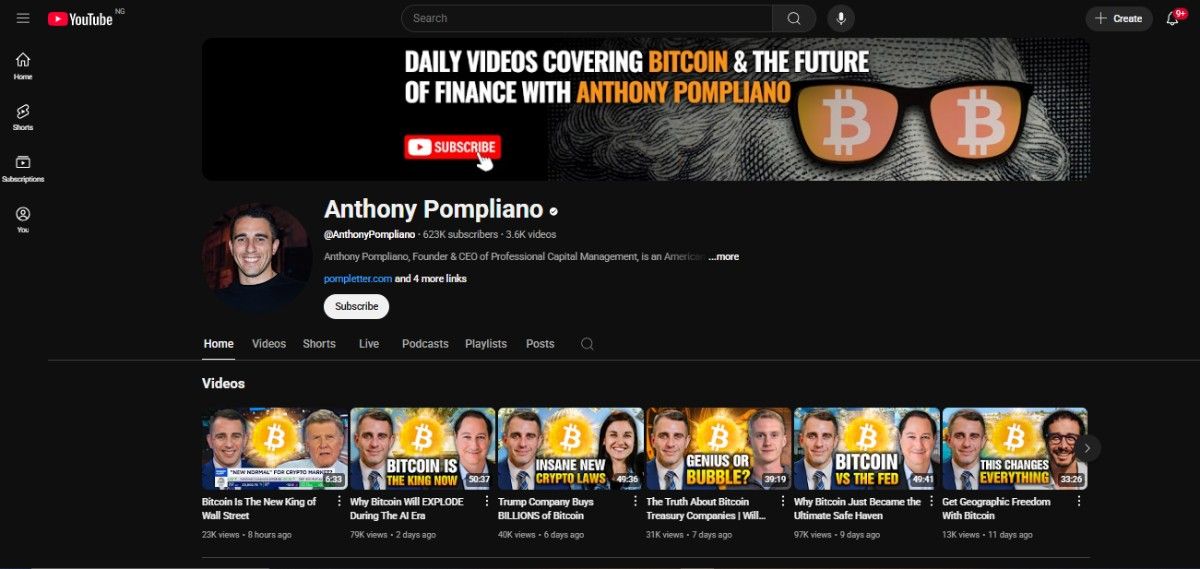Open the notifications bell

click(x=1172, y=18)
